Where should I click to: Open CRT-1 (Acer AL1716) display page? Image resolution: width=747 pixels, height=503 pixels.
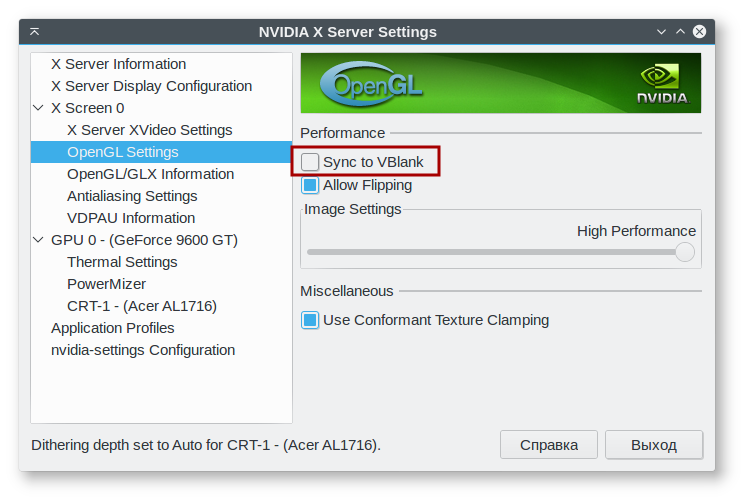142,306
